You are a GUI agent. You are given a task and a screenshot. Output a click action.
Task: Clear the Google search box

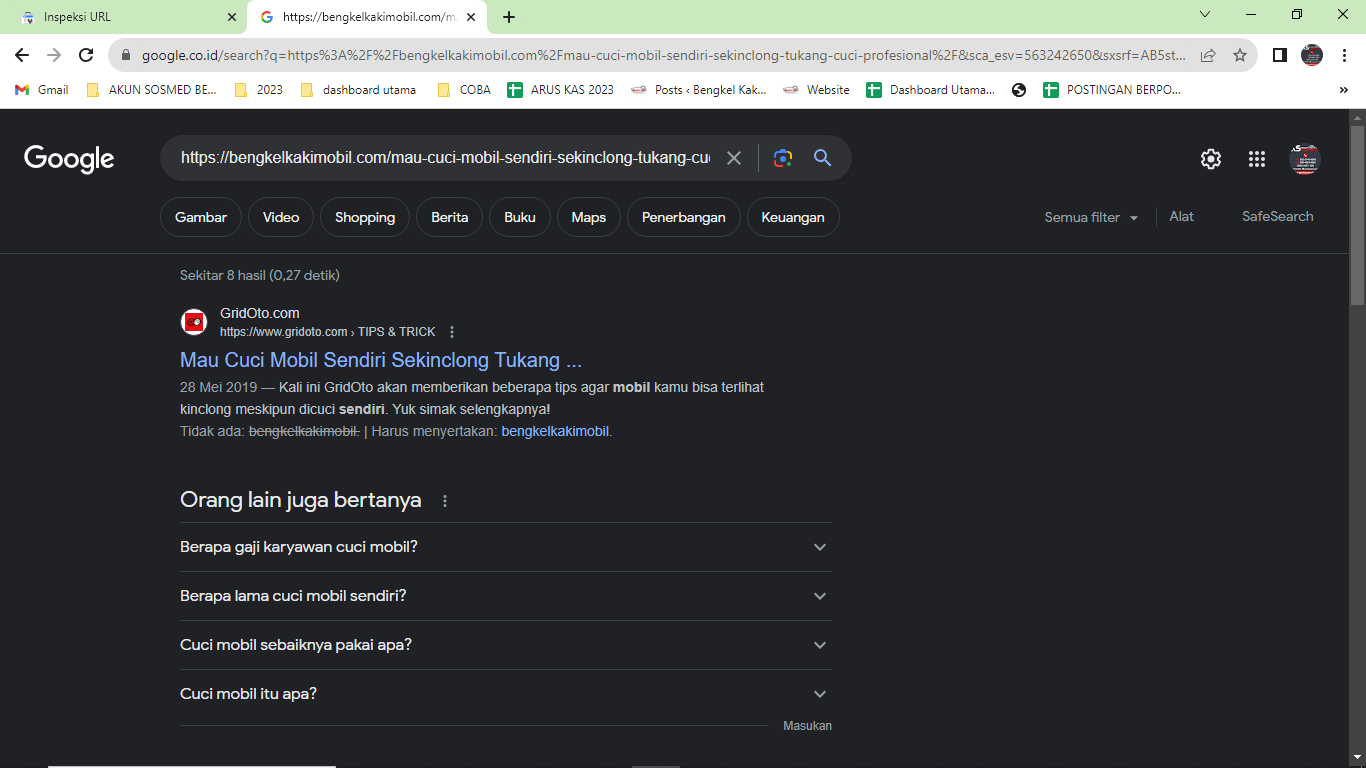(734, 158)
